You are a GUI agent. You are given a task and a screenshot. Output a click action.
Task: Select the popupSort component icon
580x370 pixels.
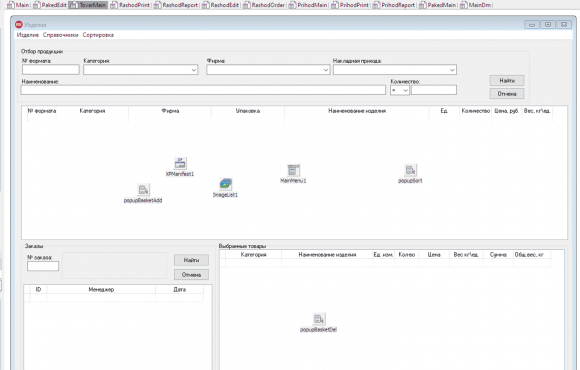click(410, 170)
